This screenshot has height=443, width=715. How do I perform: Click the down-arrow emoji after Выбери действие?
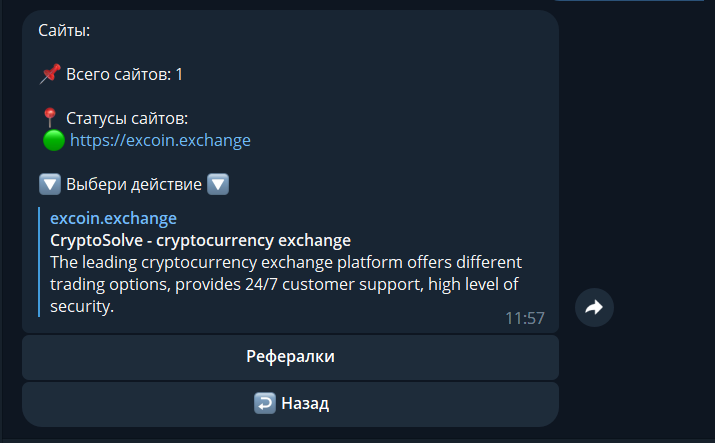[x=218, y=185]
